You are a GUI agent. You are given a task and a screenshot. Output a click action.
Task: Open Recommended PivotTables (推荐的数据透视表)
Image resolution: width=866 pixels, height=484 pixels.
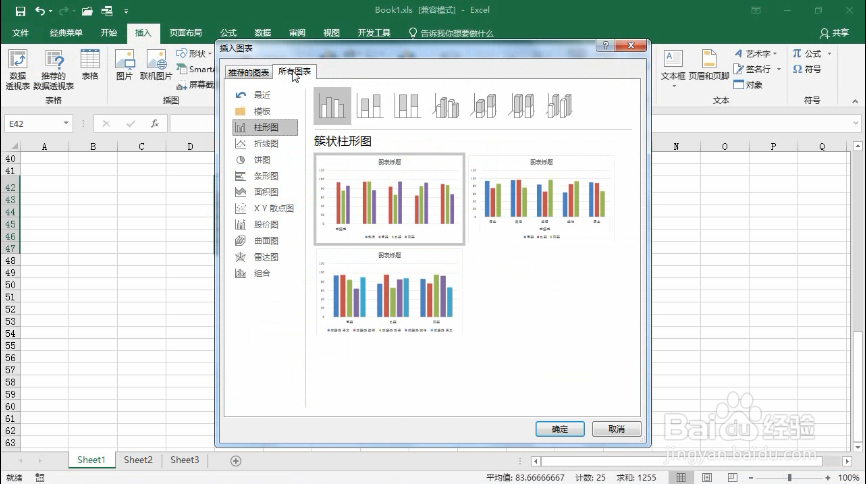click(54, 70)
